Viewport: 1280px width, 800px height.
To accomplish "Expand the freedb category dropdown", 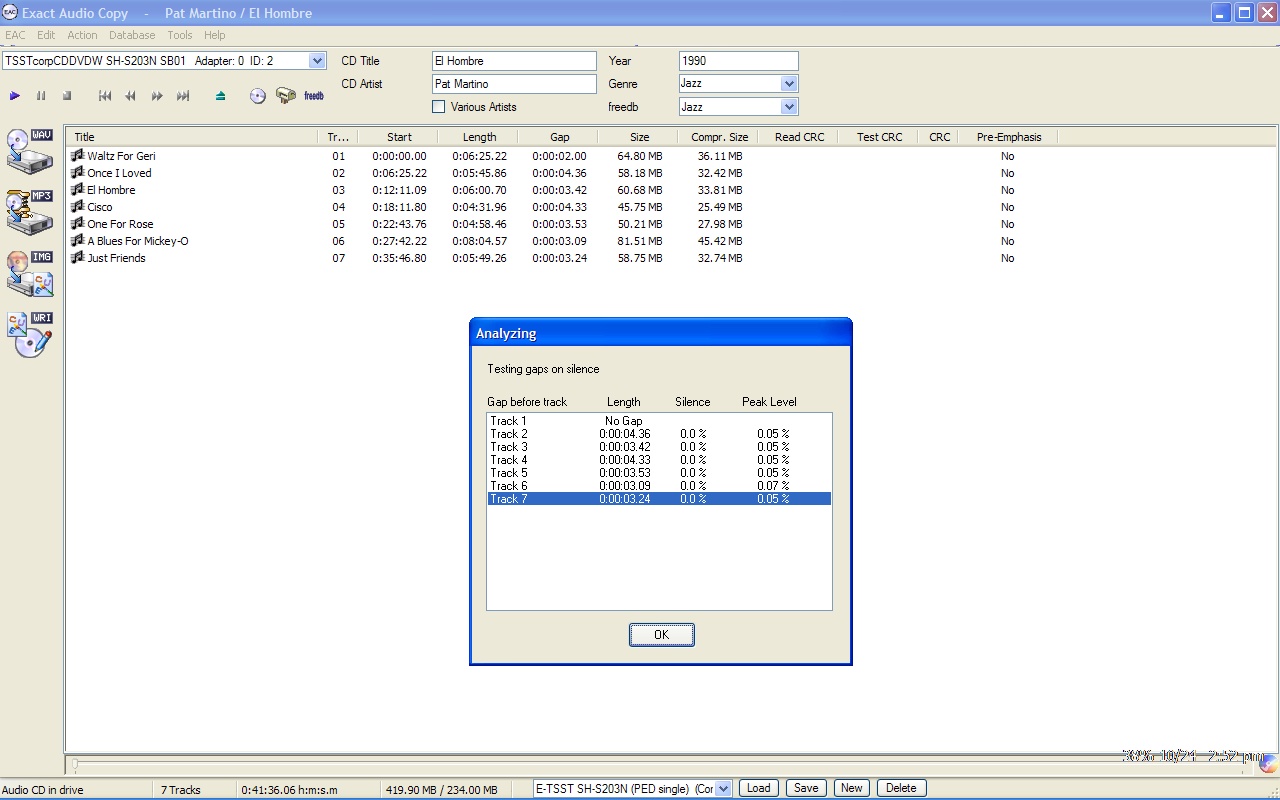I will click(789, 107).
